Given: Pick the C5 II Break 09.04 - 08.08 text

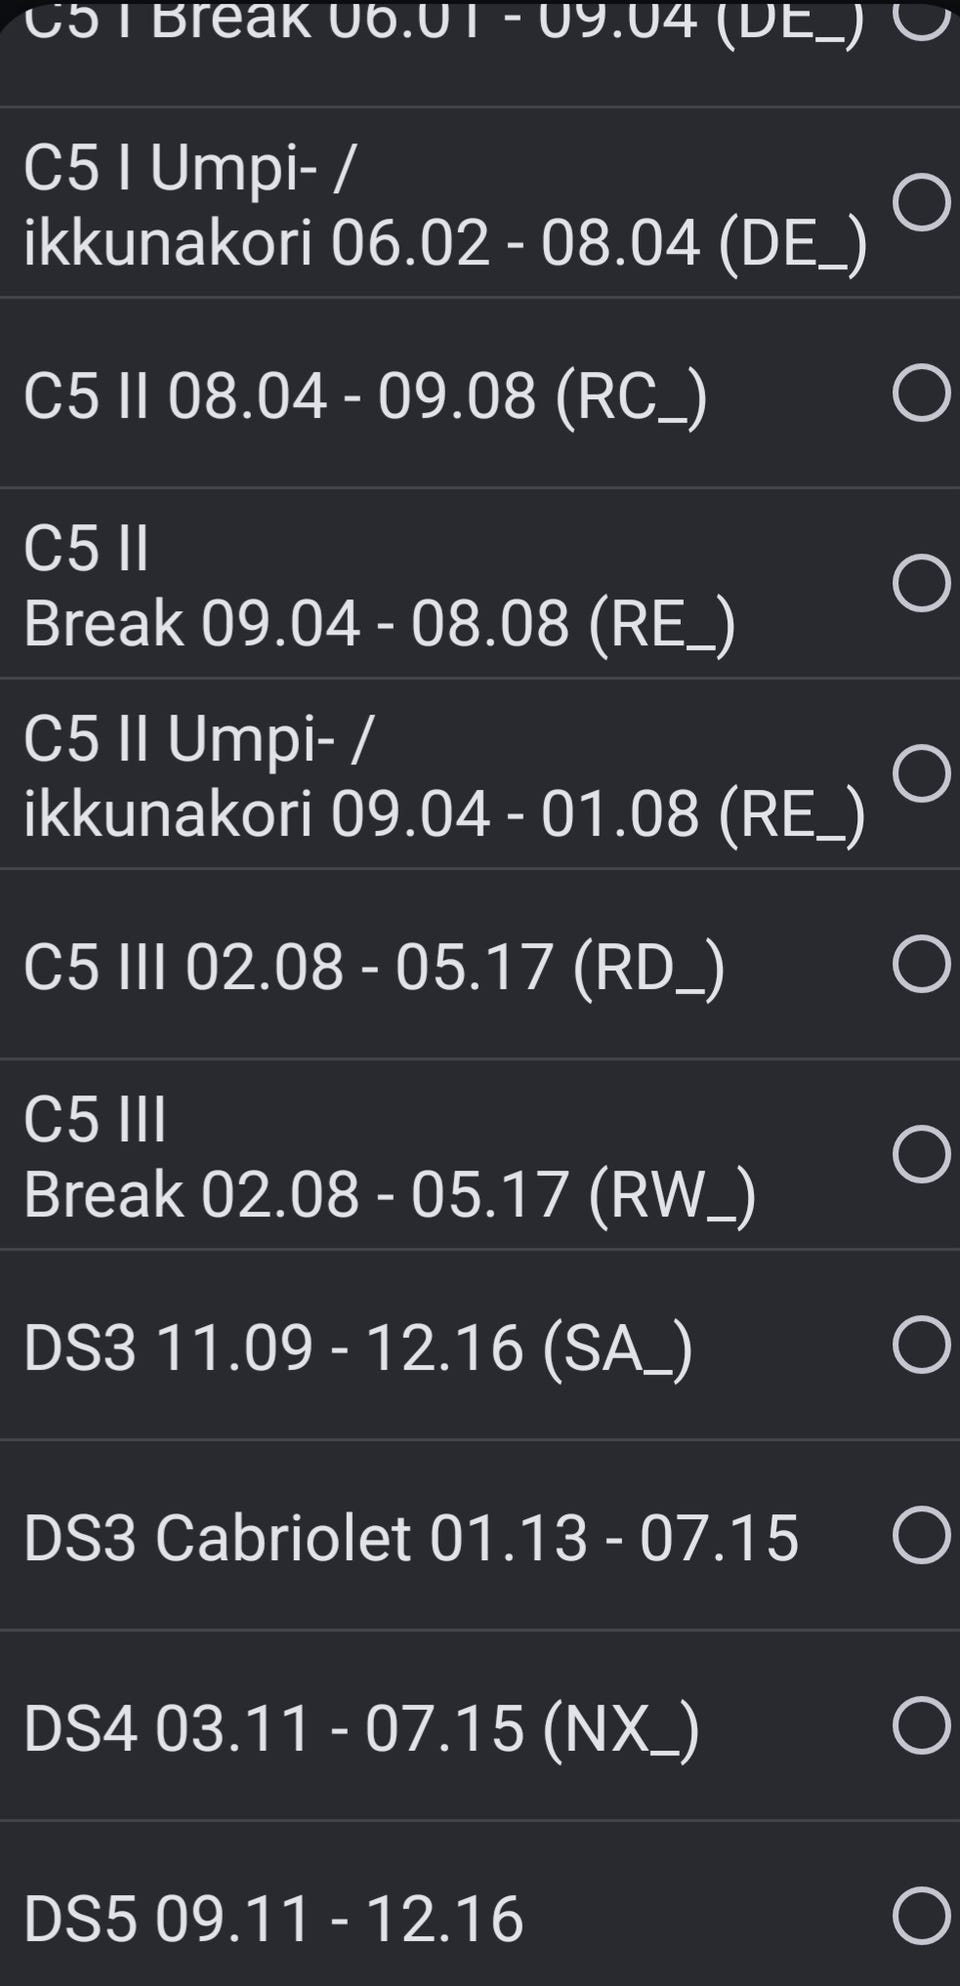Looking at the screenshot, I should pyautogui.click(x=379, y=586).
